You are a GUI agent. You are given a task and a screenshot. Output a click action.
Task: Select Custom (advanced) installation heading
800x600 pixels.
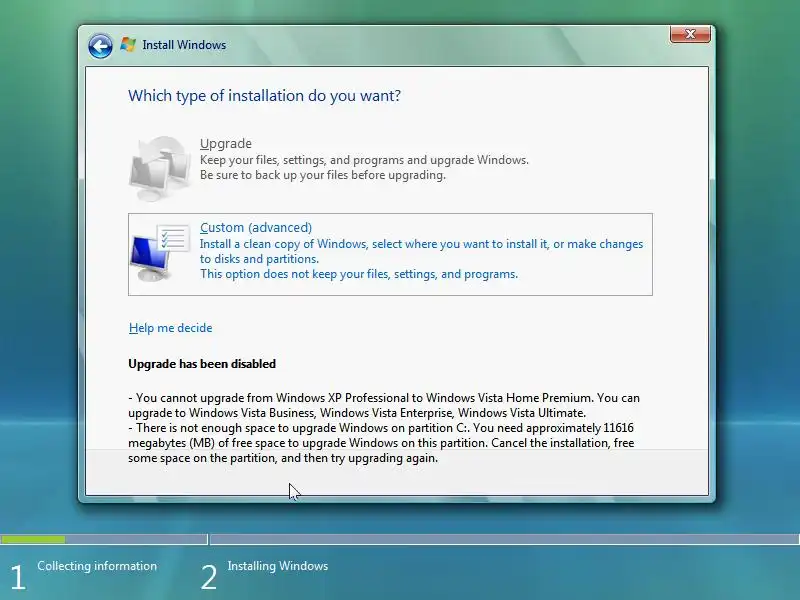coord(256,227)
